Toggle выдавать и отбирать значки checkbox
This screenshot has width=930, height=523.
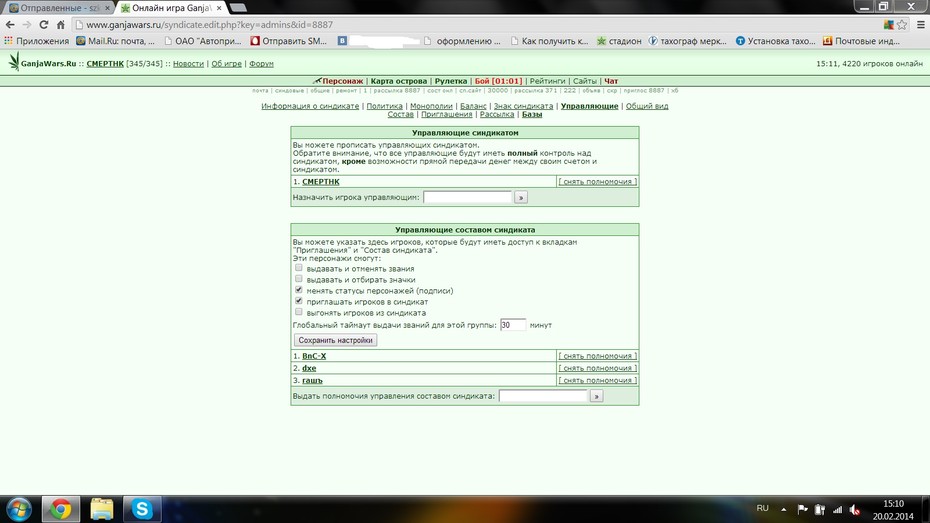(x=298, y=279)
